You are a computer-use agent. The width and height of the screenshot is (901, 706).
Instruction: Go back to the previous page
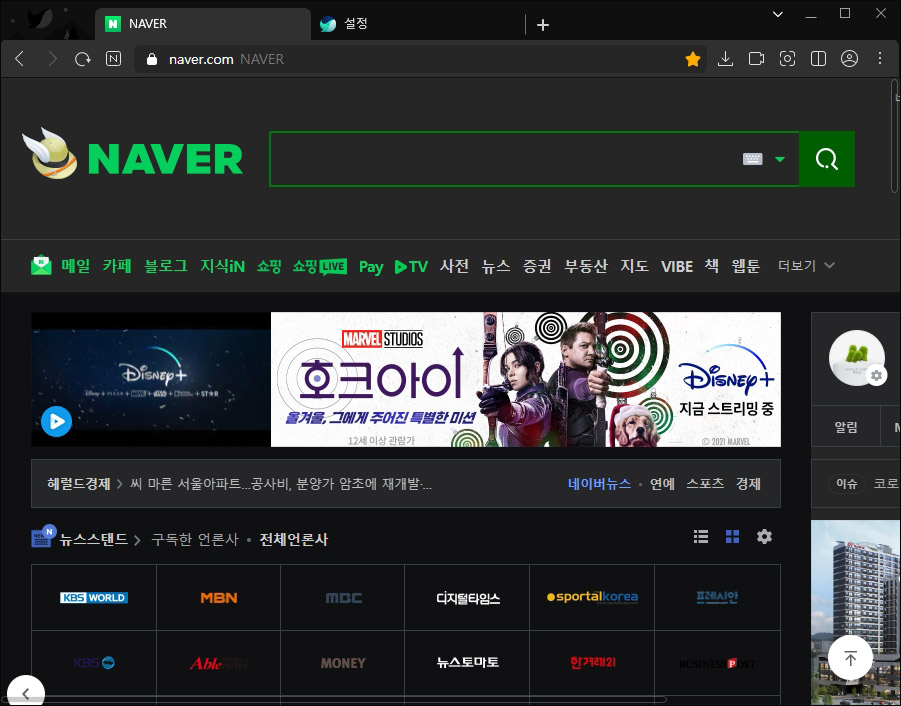(20, 59)
